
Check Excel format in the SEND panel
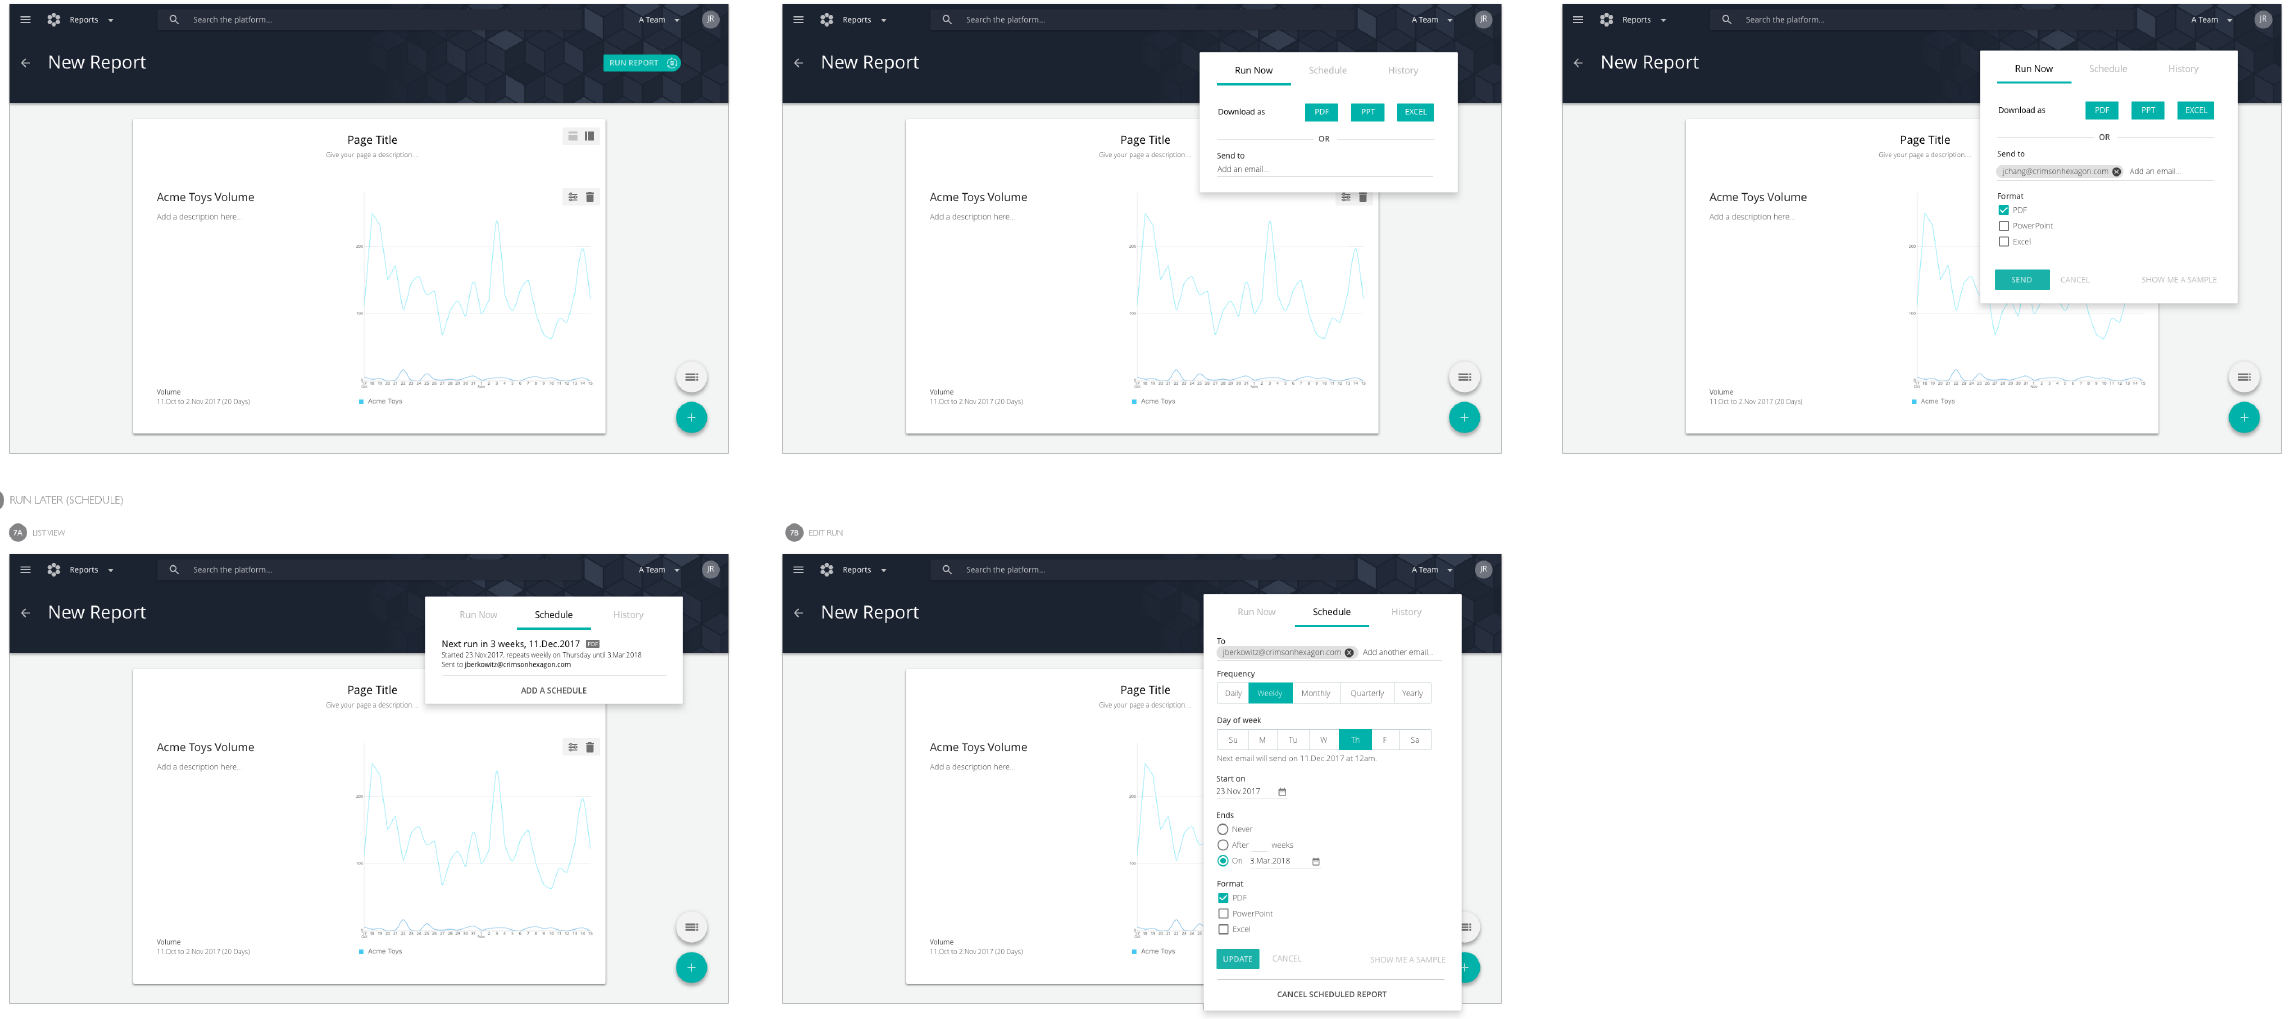point(2003,242)
